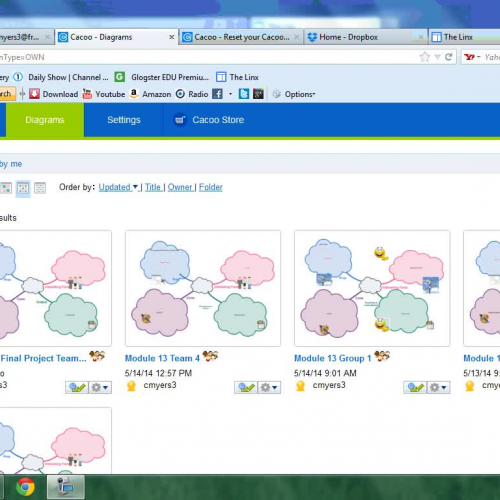Click the Twitter toolbar icon
The width and height of the screenshot is (500, 500).
(244, 94)
